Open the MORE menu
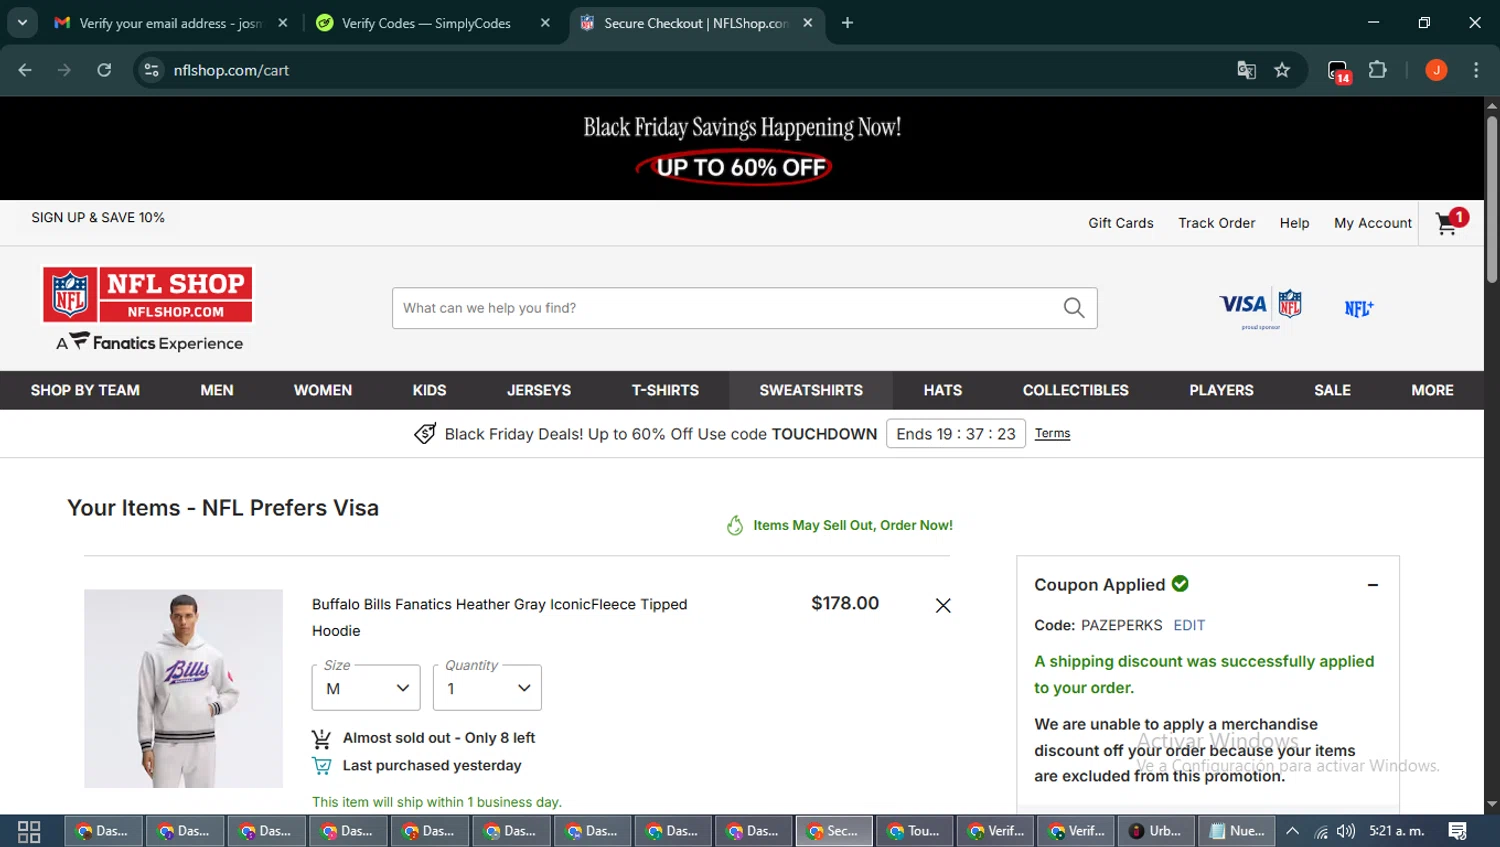The image size is (1500, 847). coord(1432,390)
